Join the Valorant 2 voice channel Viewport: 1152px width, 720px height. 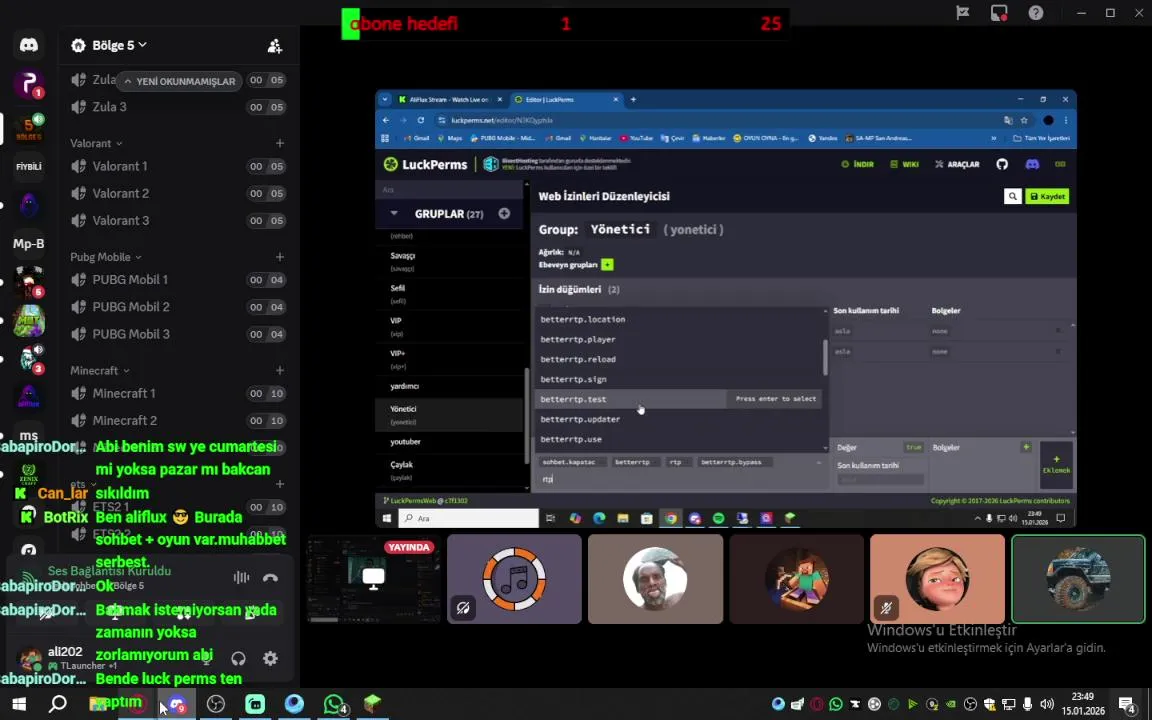(178, 193)
